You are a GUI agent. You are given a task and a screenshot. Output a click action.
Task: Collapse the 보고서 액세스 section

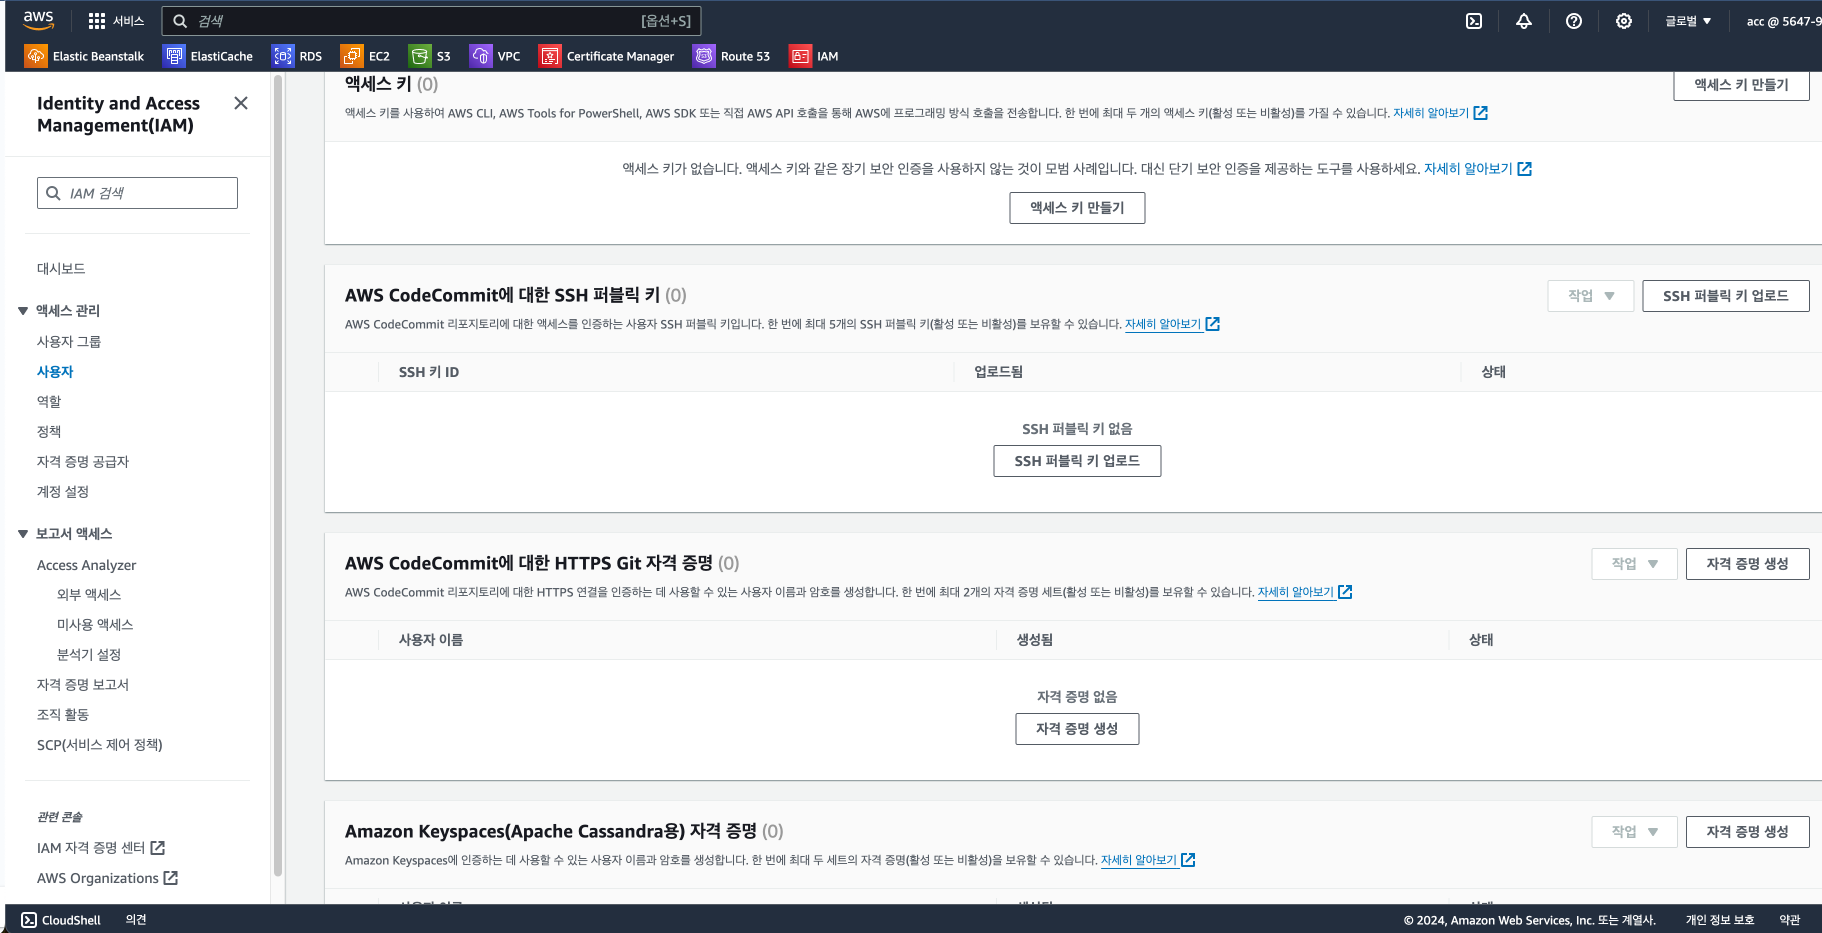[x=23, y=534]
